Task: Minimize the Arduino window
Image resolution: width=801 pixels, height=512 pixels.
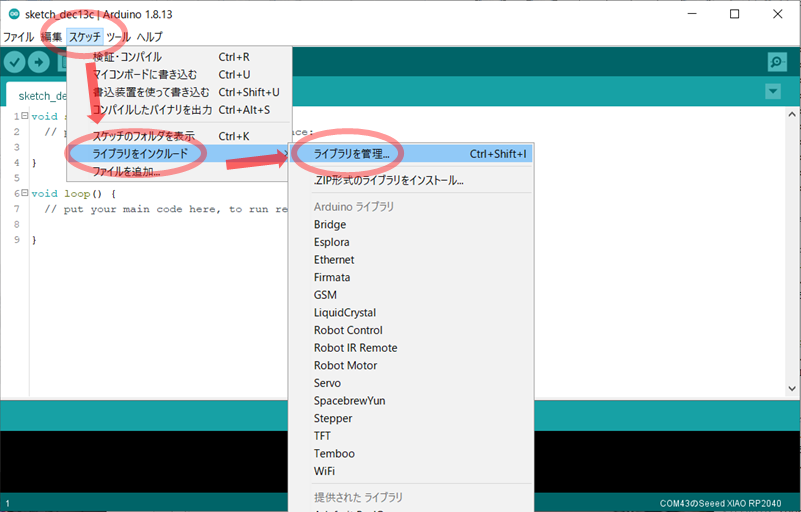Action: click(692, 14)
